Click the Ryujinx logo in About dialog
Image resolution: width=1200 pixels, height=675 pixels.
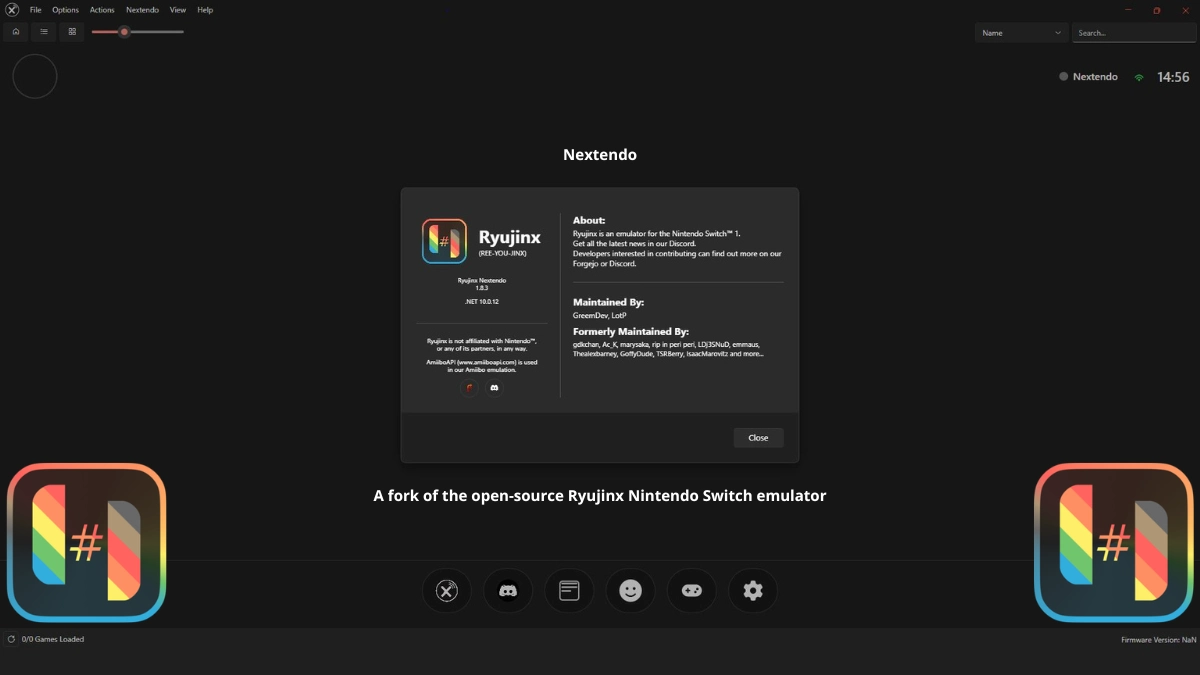click(444, 241)
